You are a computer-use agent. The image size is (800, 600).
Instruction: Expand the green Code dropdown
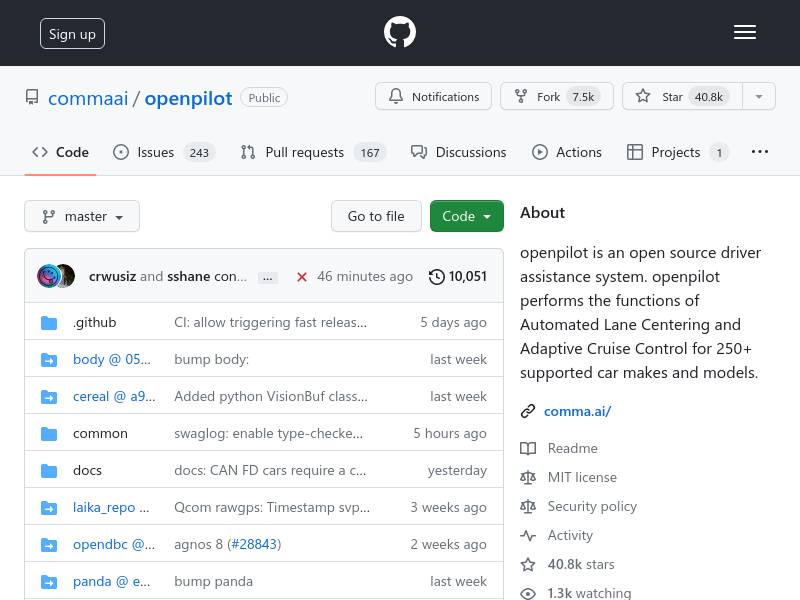click(466, 216)
